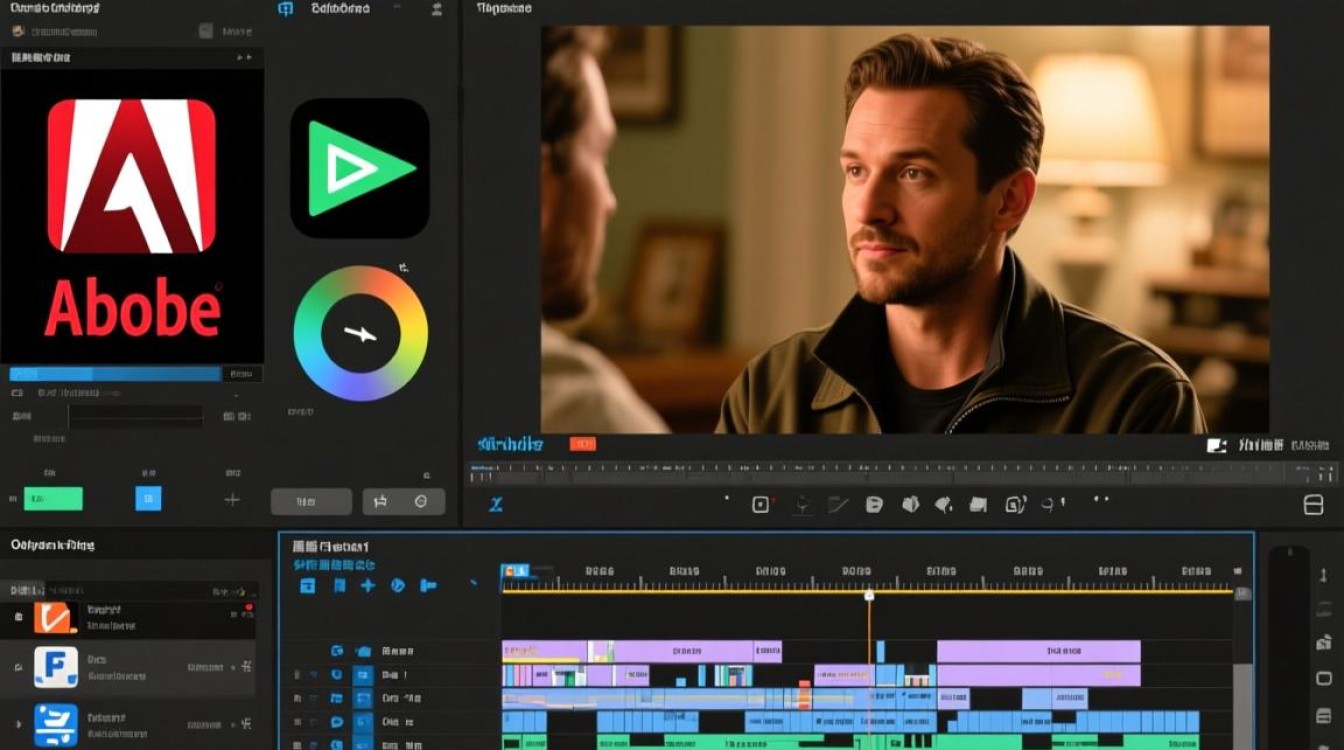Toggle the blue circle icon on the first track header
The width and height of the screenshot is (1344, 750).
[x=337, y=650]
